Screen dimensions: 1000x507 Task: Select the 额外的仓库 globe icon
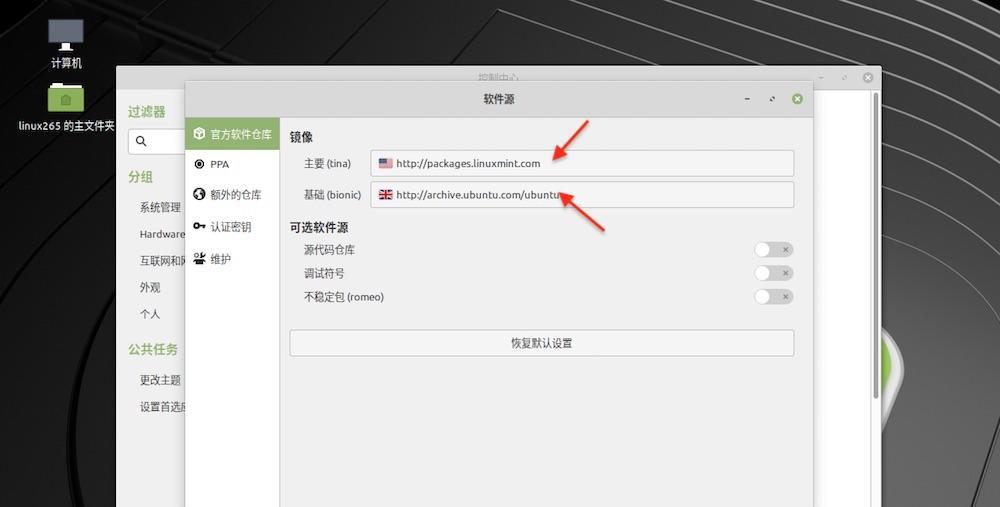click(x=199, y=194)
